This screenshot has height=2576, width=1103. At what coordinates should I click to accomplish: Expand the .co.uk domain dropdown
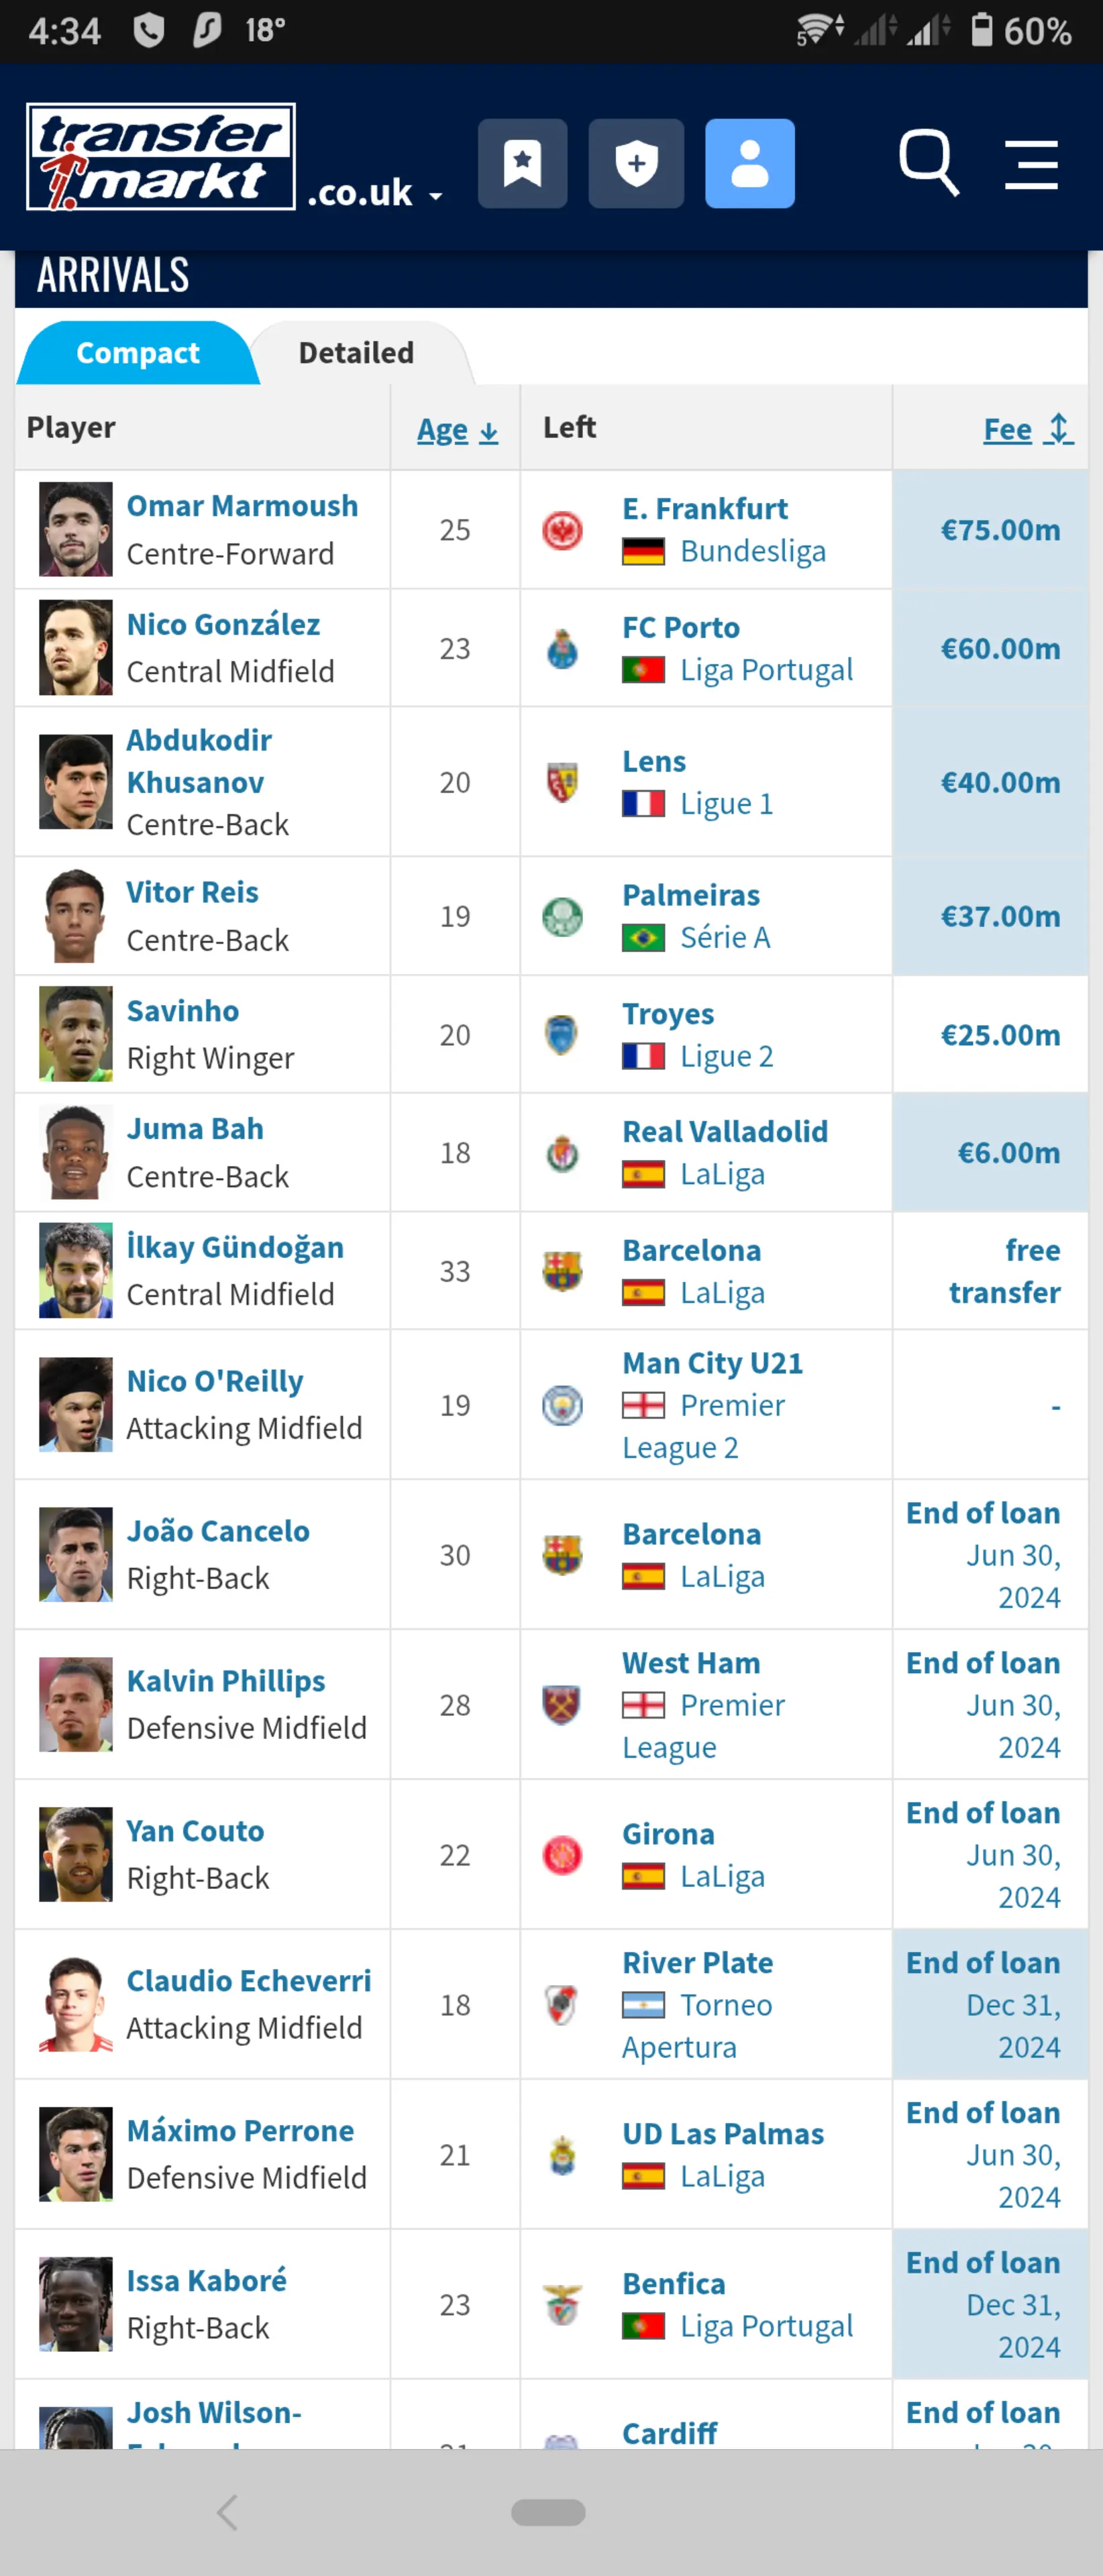[x=375, y=192]
